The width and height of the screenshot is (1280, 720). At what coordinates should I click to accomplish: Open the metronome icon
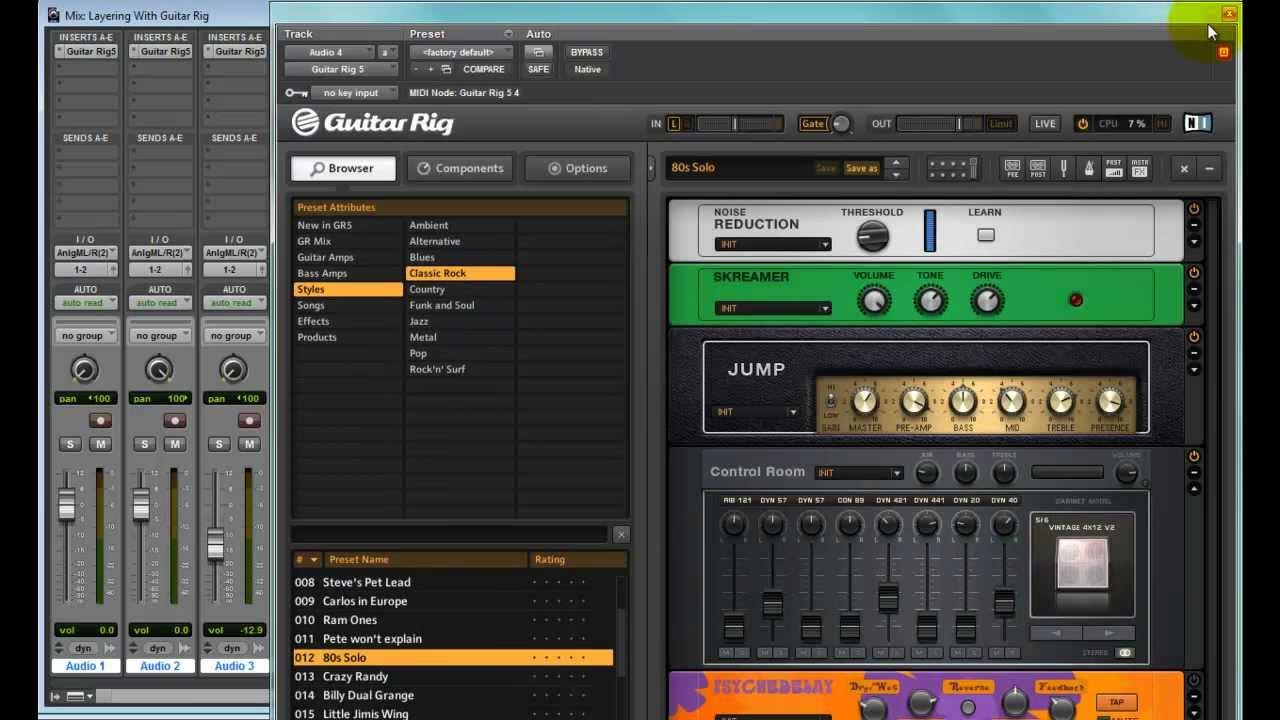[x=1089, y=168]
